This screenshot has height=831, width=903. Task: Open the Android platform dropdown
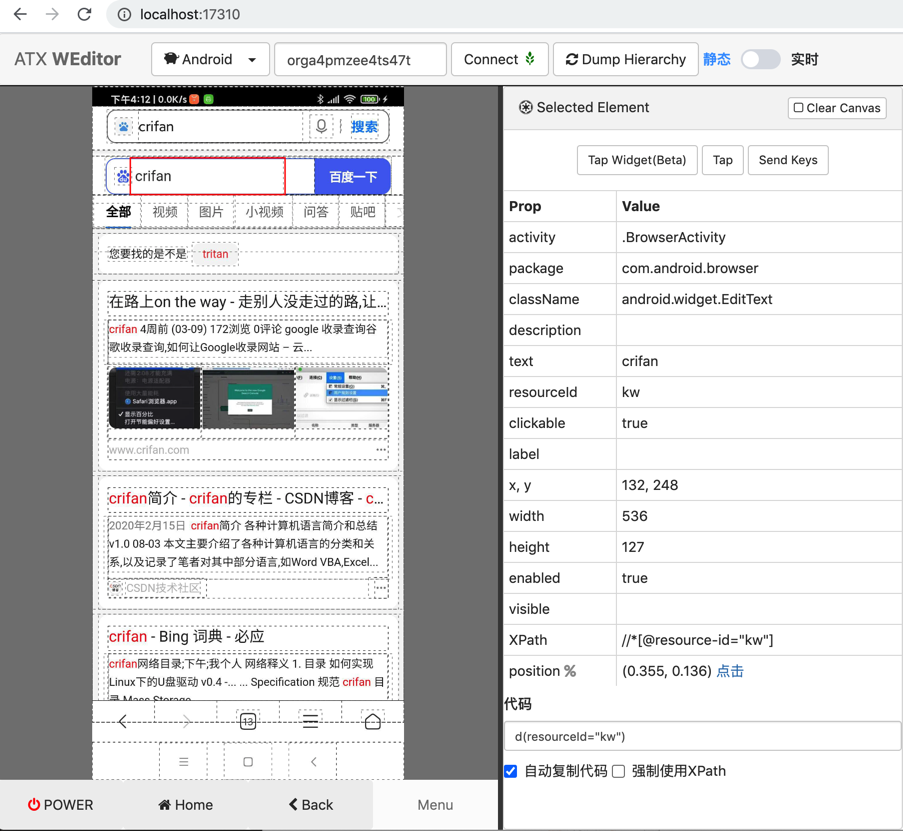pyautogui.click(x=210, y=59)
